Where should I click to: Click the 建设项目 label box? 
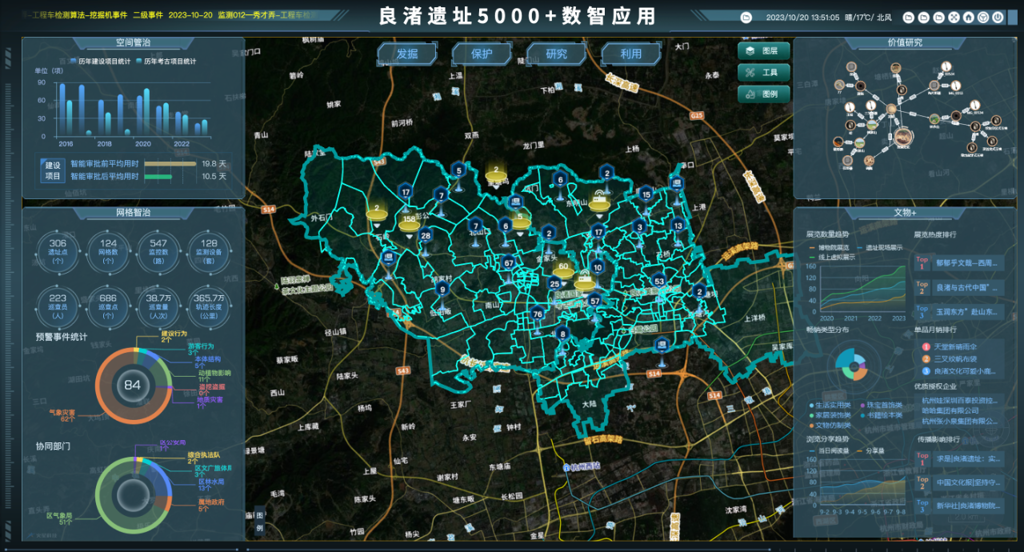pyautogui.click(x=52, y=170)
